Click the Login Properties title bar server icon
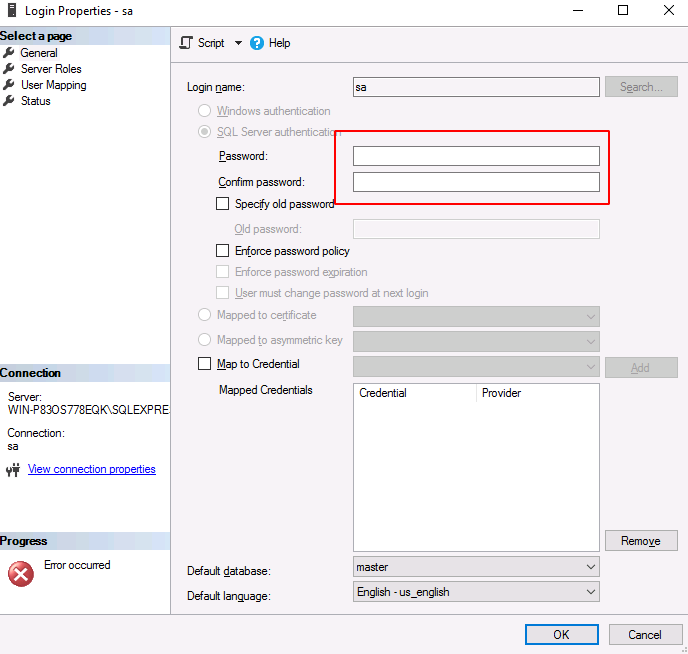The image size is (688, 654). point(12,10)
